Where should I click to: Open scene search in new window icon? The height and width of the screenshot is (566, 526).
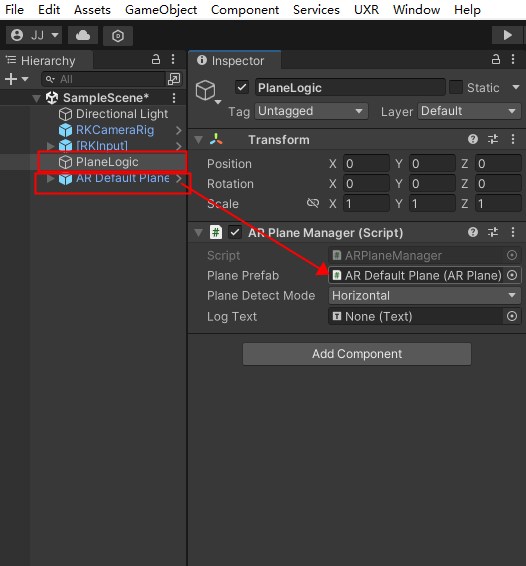click(x=174, y=79)
